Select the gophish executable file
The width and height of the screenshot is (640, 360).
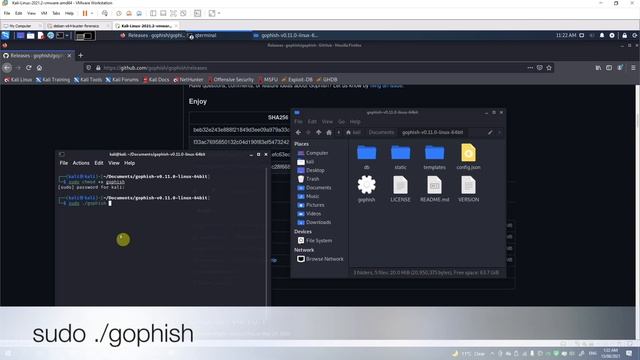367,189
